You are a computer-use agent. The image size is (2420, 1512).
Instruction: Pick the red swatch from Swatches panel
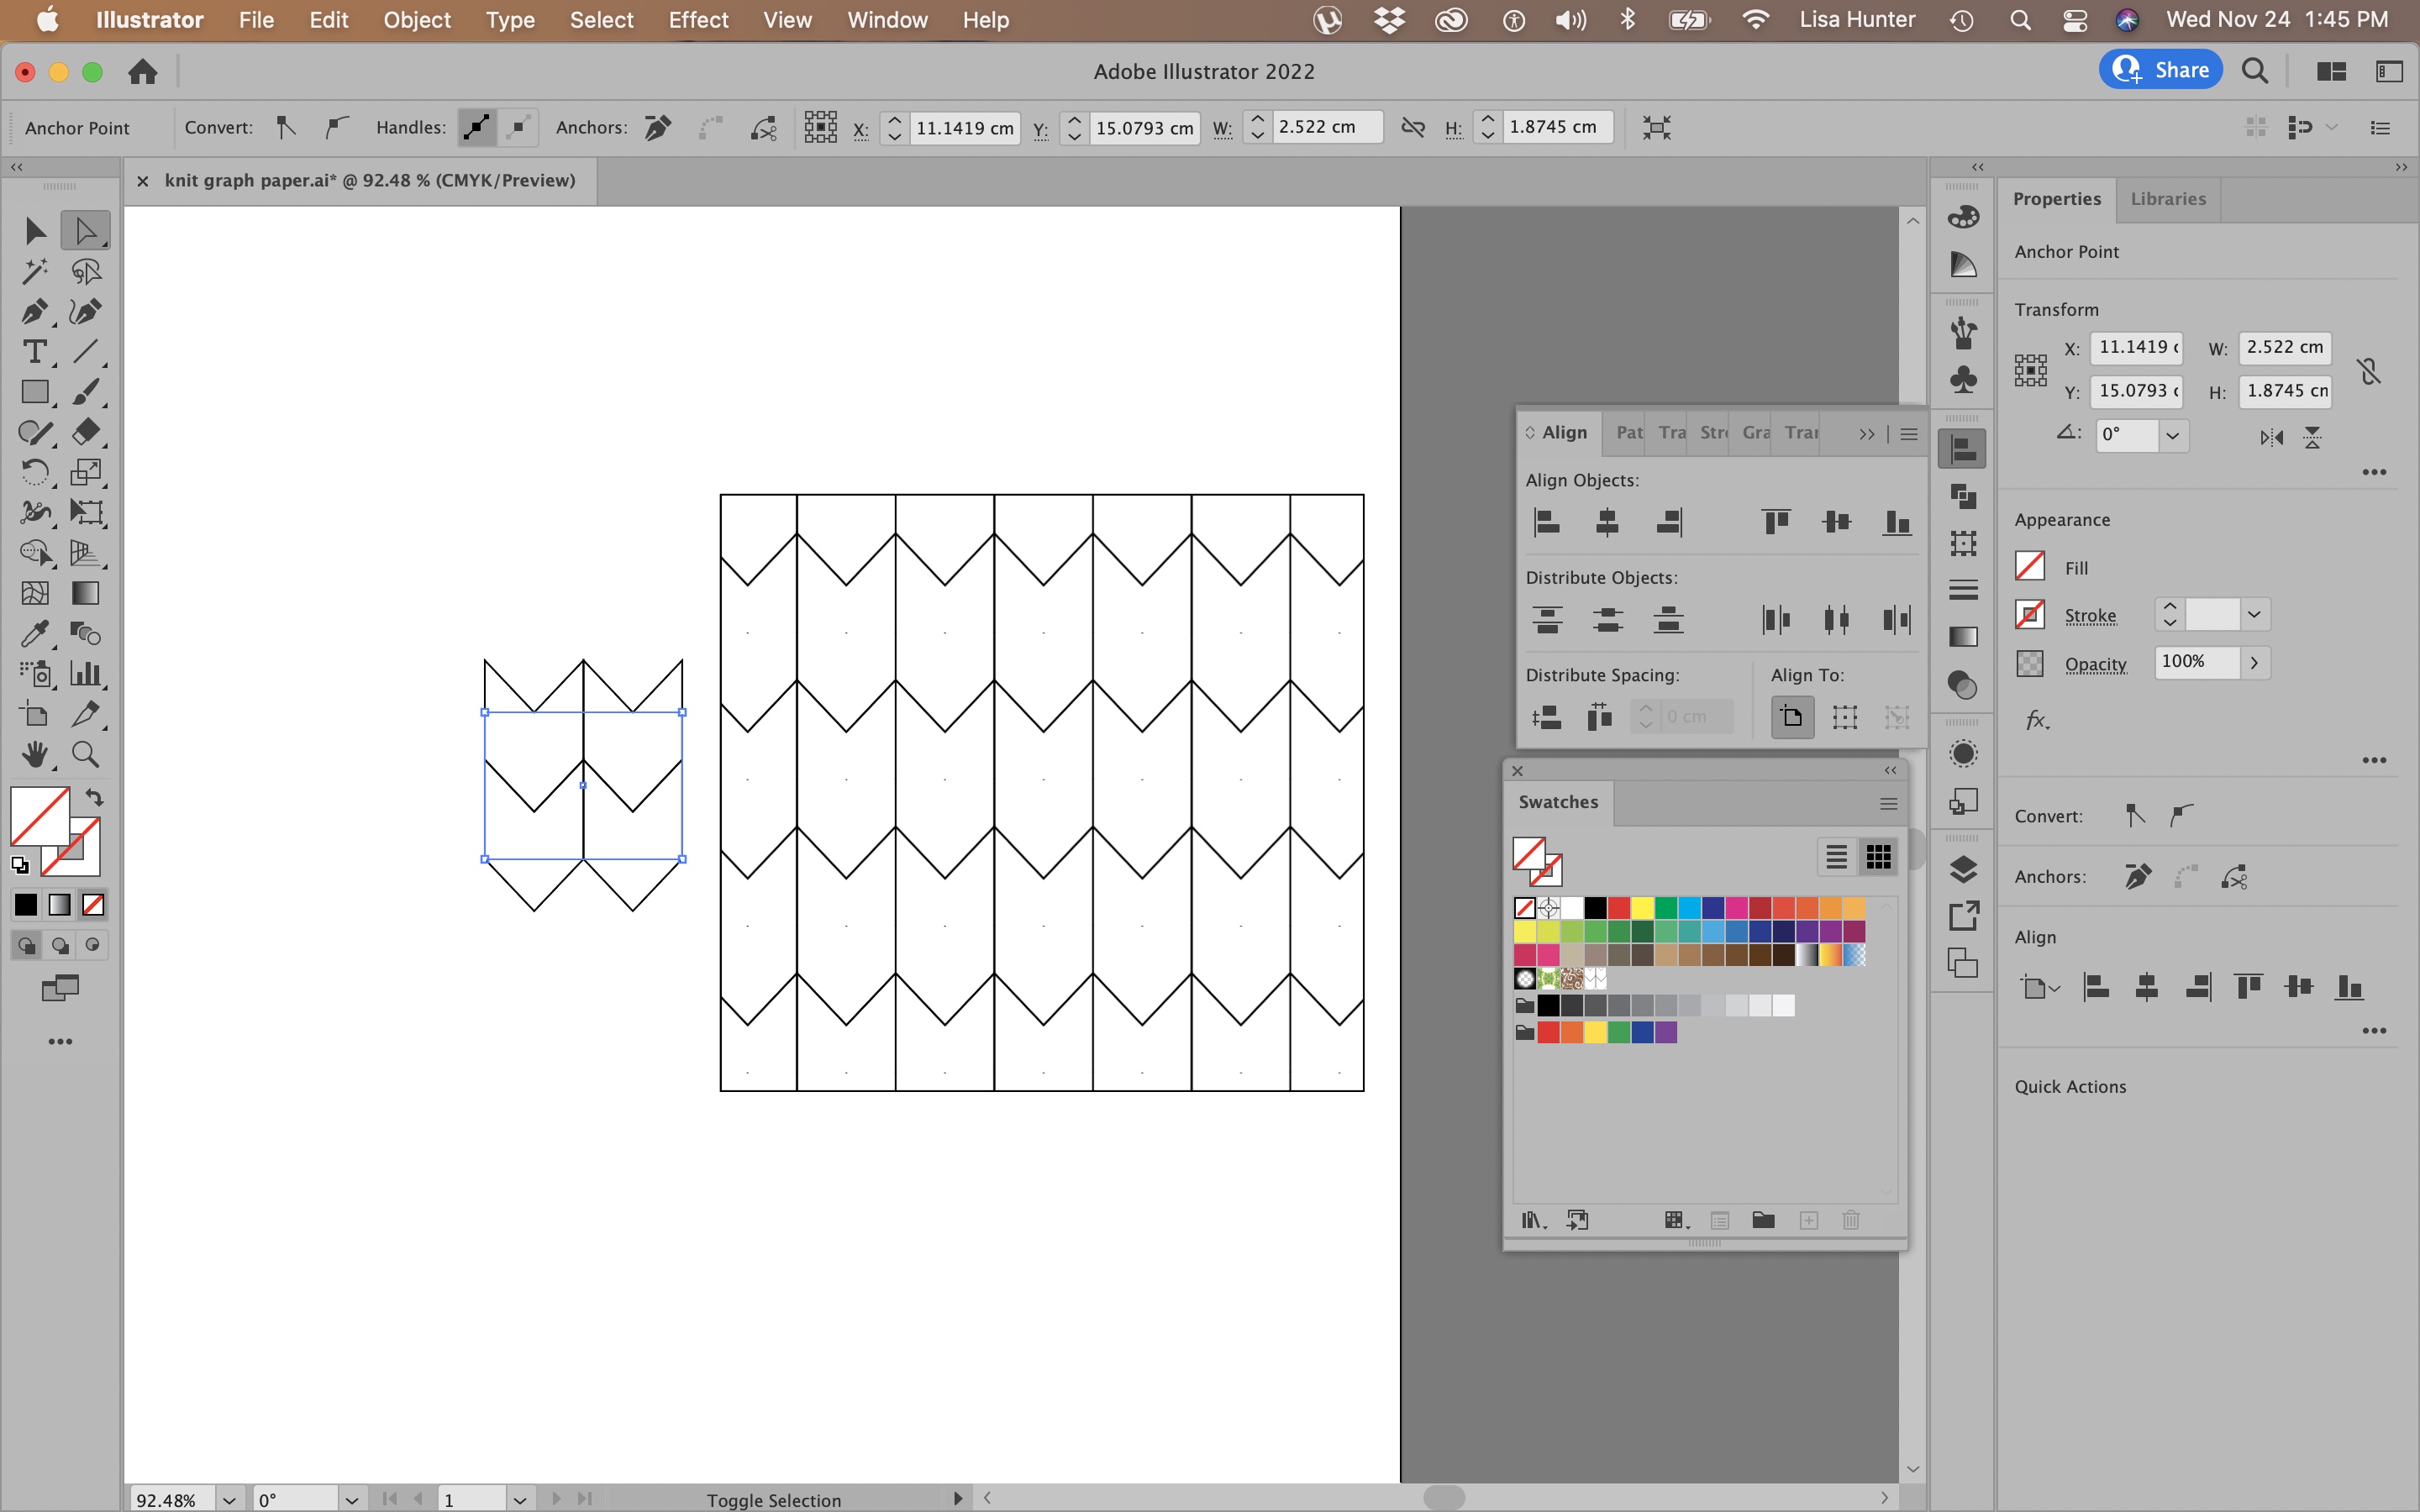point(1620,907)
